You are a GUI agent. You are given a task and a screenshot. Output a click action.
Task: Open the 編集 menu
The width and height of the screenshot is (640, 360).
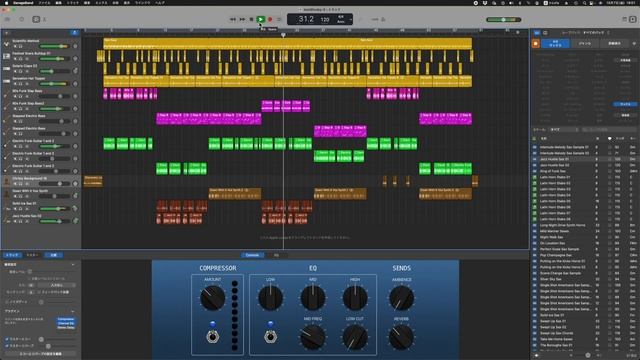58,2
